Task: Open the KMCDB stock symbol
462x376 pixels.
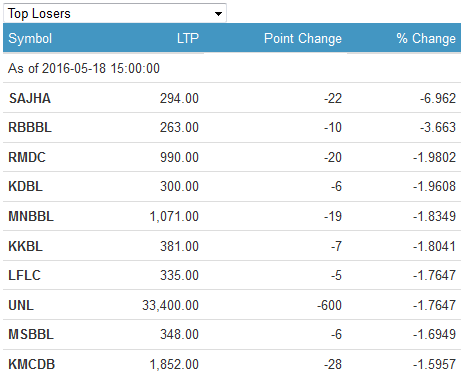Action: (x=32, y=364)
